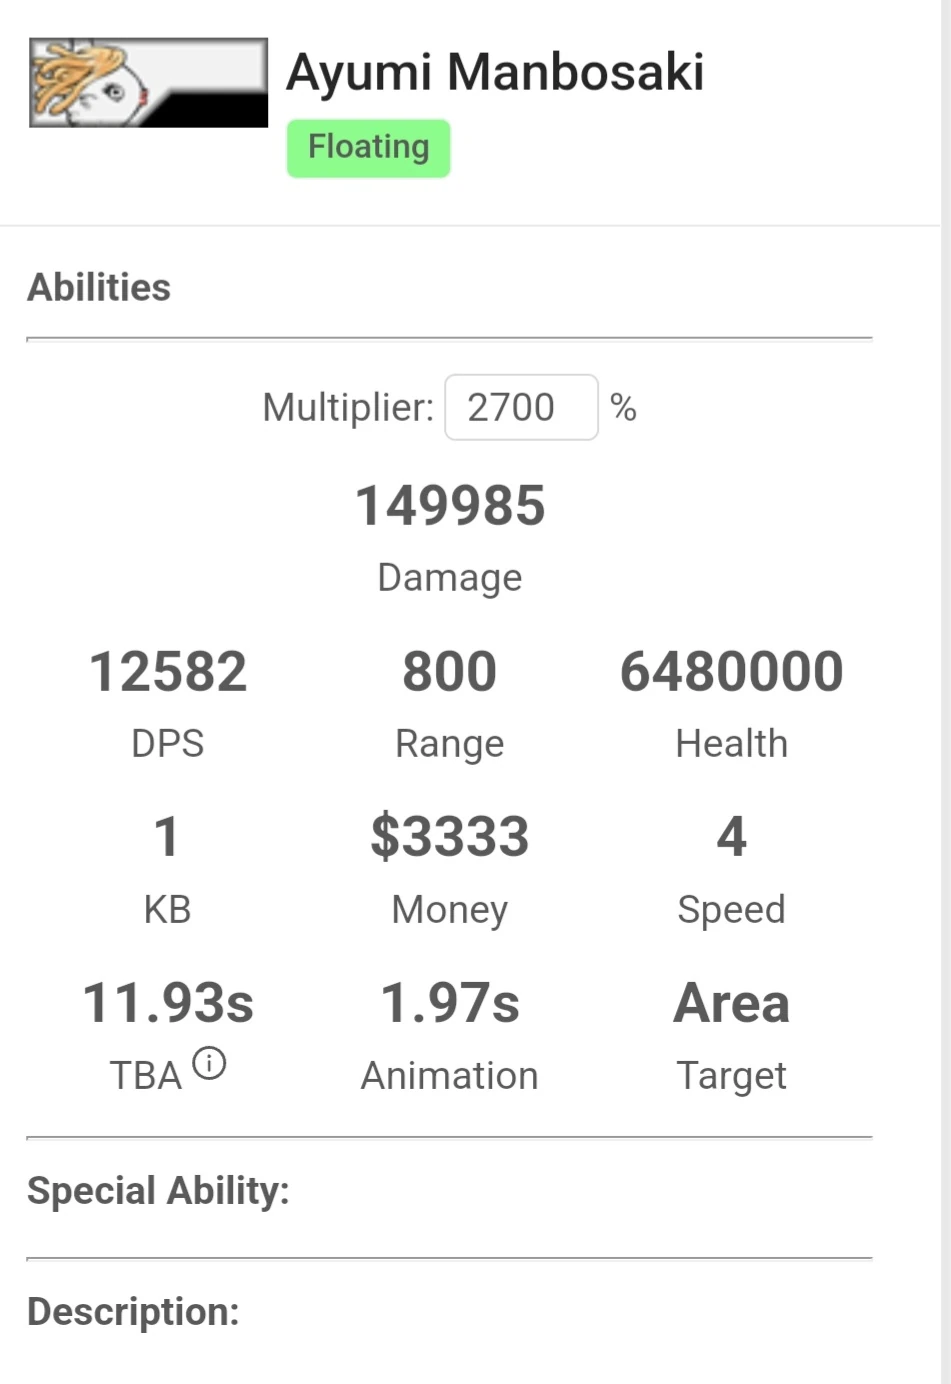Click the Area Target stat
951x1384 pixels.
[731, 1003]
